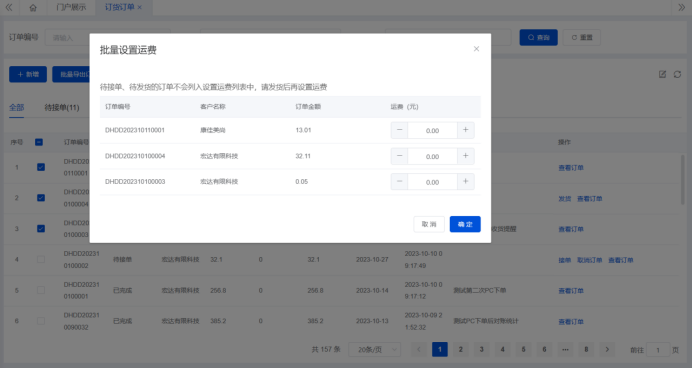Decrease freight for order DHDD202310100004
This screenshot has height=368, width=693.
(x=399, y=156)
